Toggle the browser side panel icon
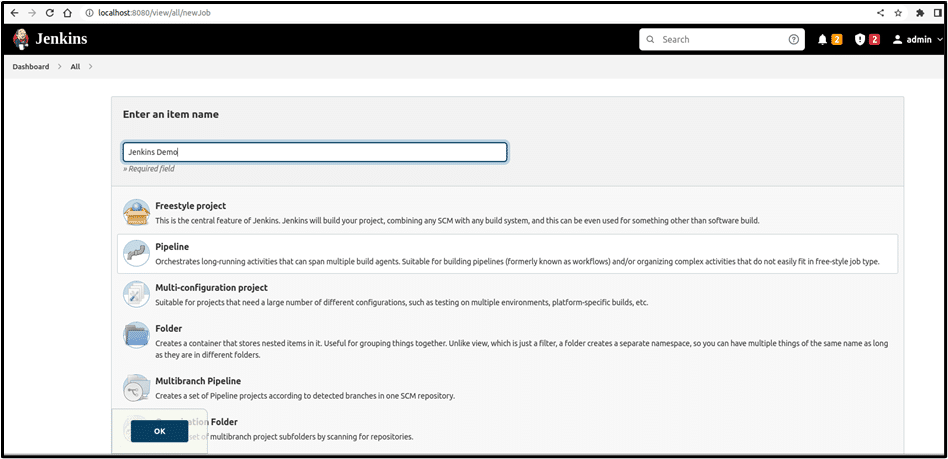 937,13
